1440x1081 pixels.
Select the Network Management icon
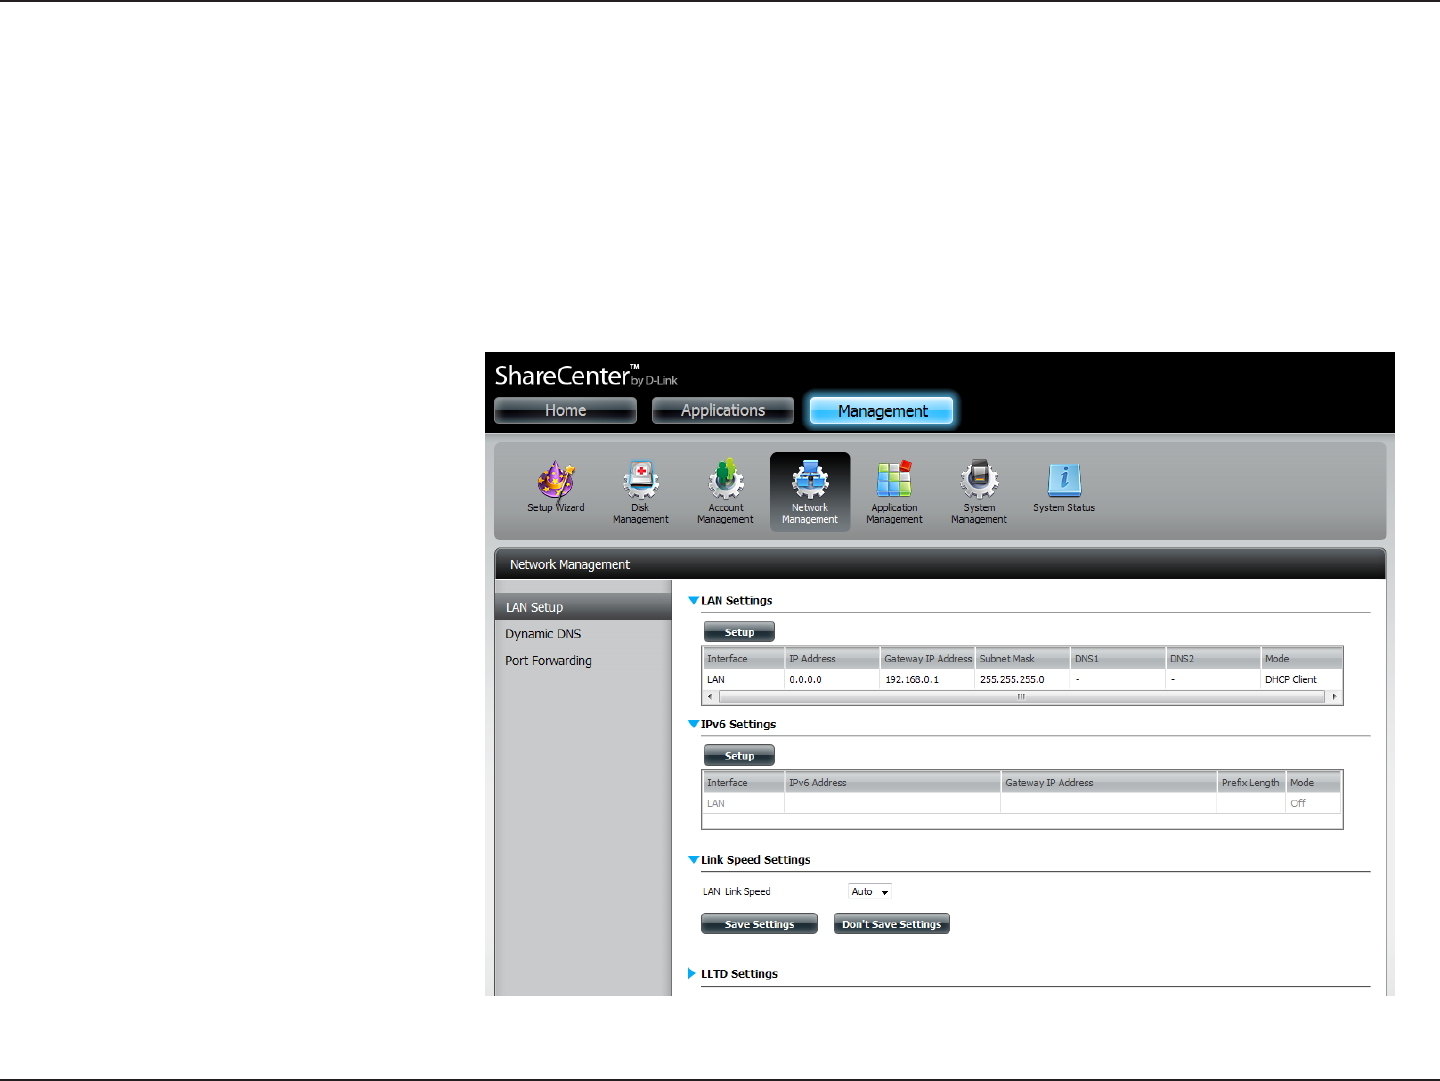click(810, 492)
